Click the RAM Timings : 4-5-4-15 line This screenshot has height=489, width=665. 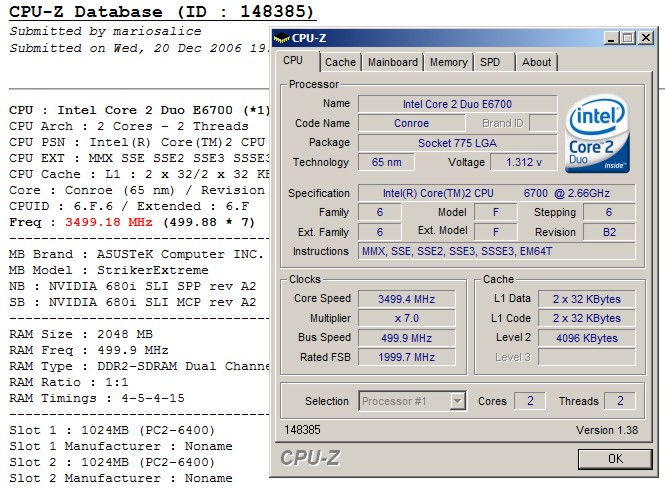pos(97,398)
